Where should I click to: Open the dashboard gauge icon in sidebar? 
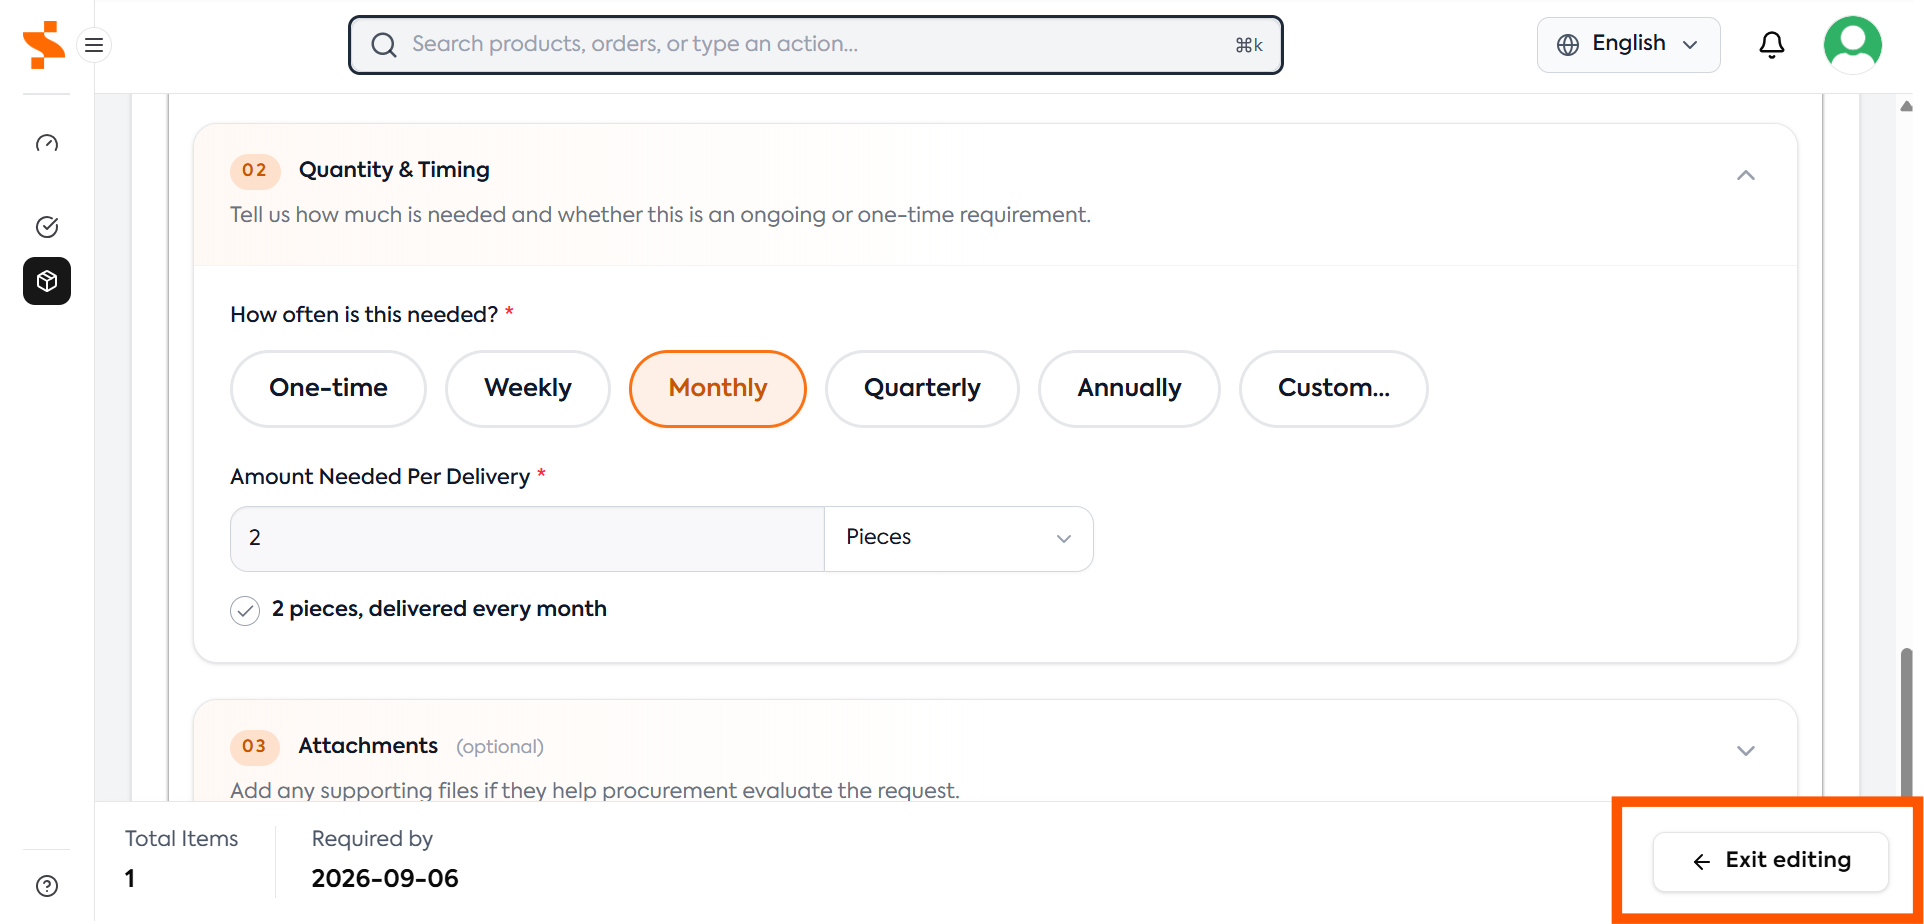(x=47, y=144)
